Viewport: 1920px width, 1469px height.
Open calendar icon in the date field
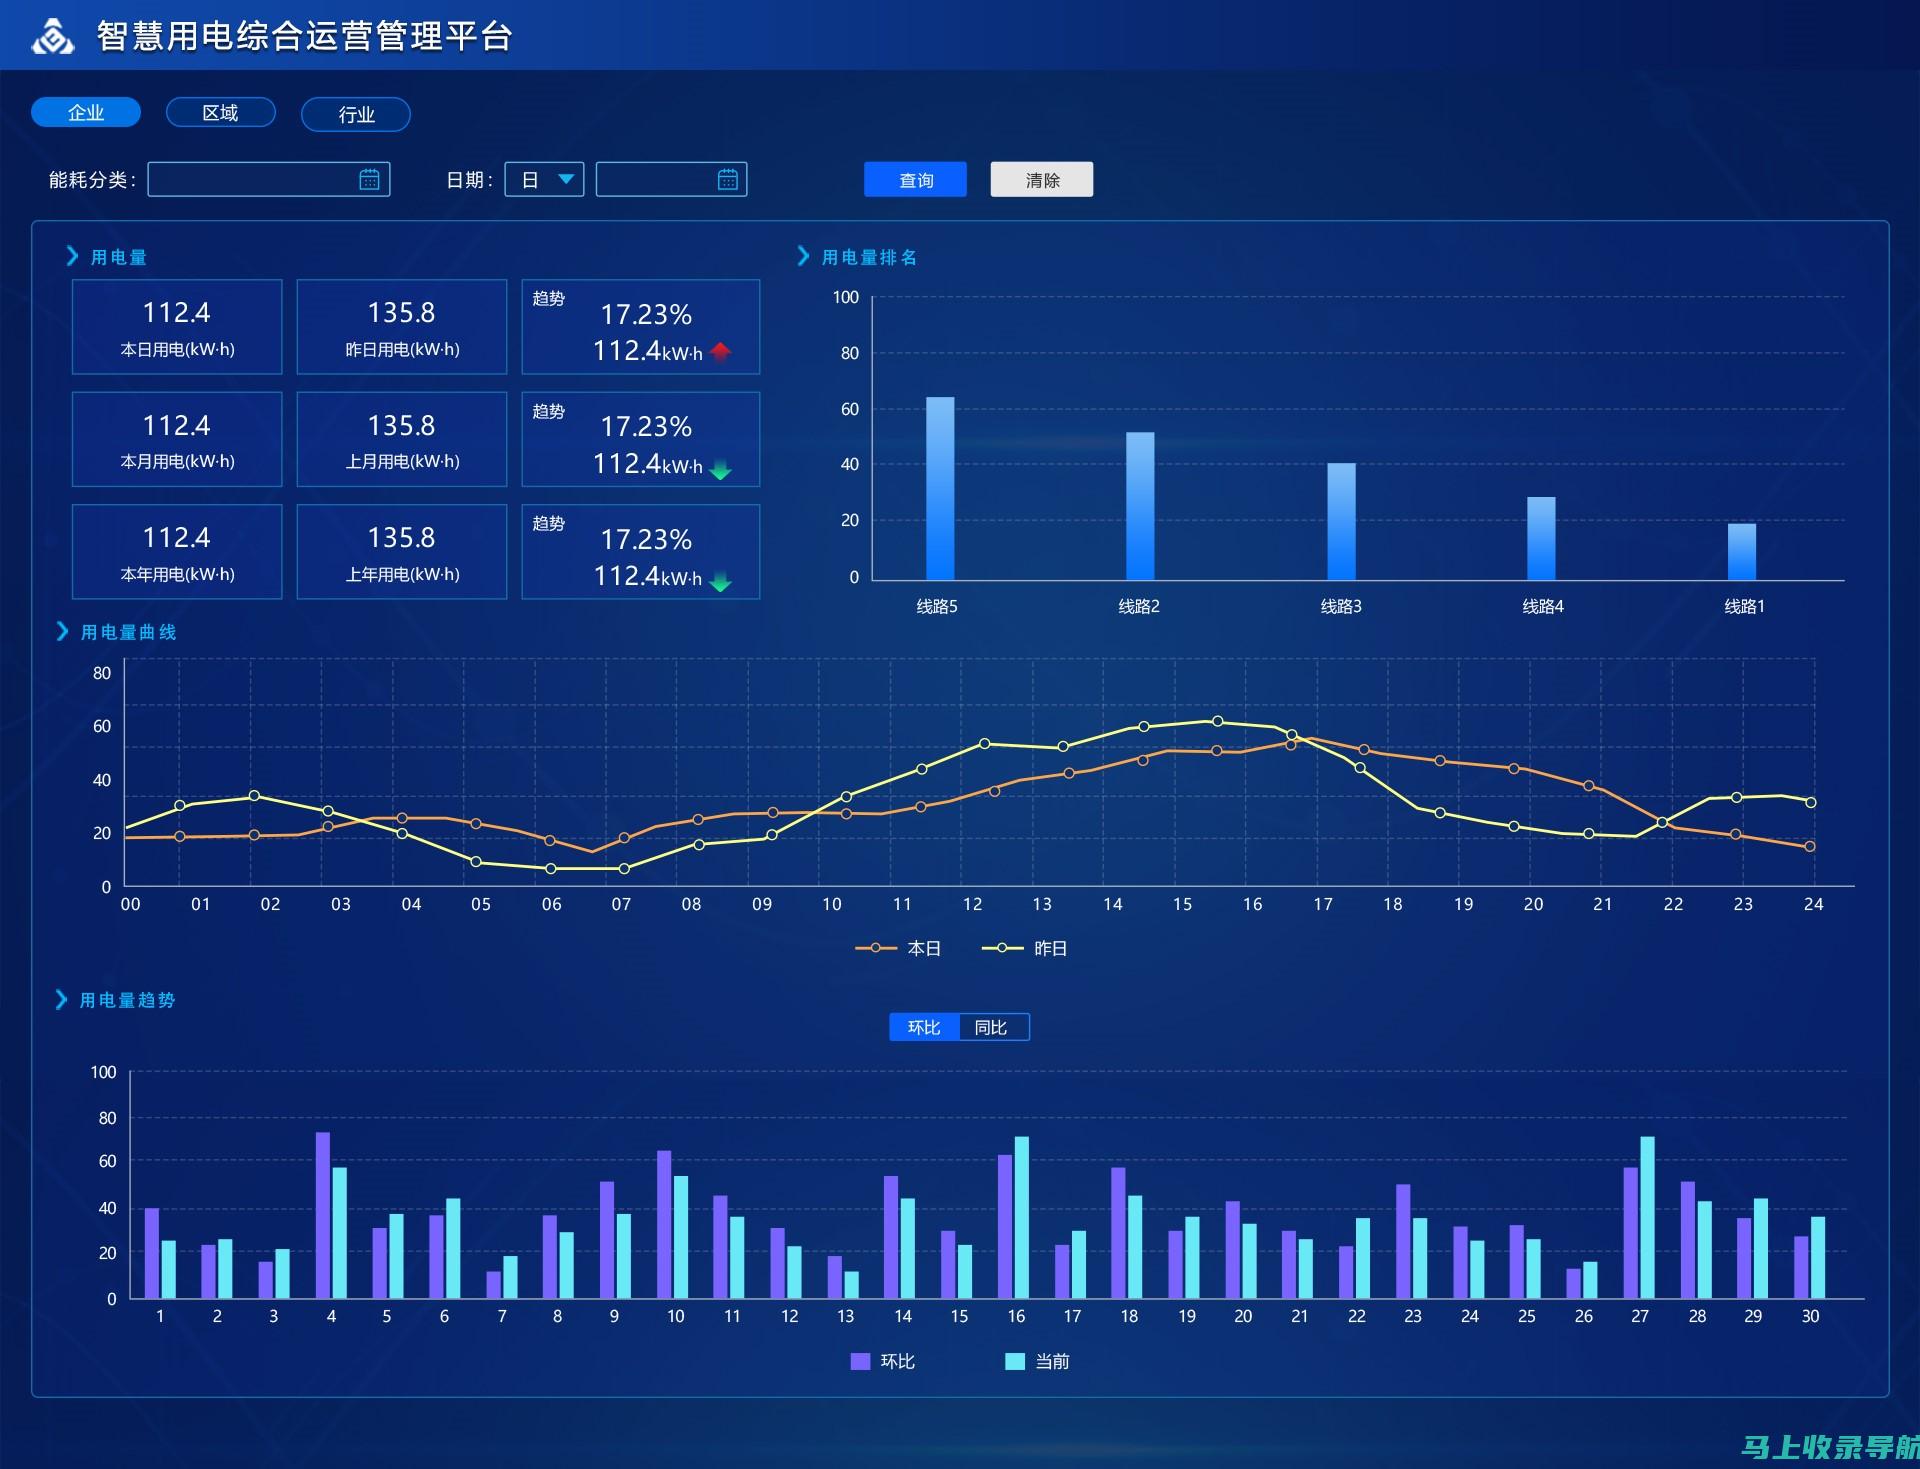point(728,180)
